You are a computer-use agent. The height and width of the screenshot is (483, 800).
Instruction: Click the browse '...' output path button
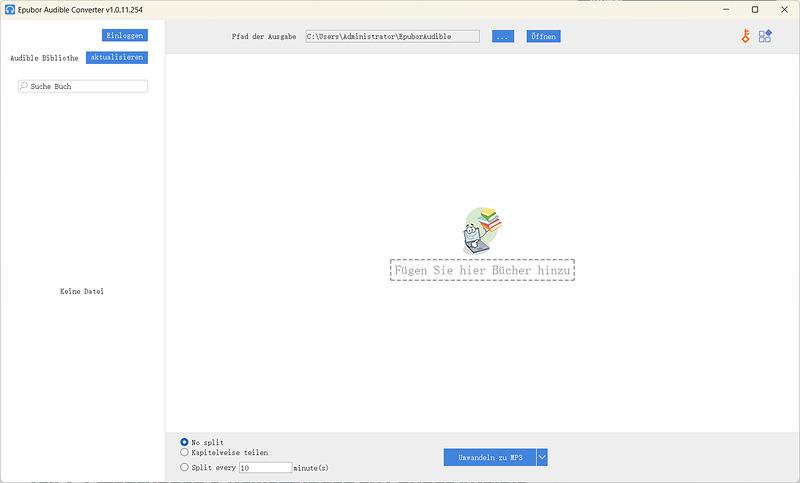tap(503, 36)
